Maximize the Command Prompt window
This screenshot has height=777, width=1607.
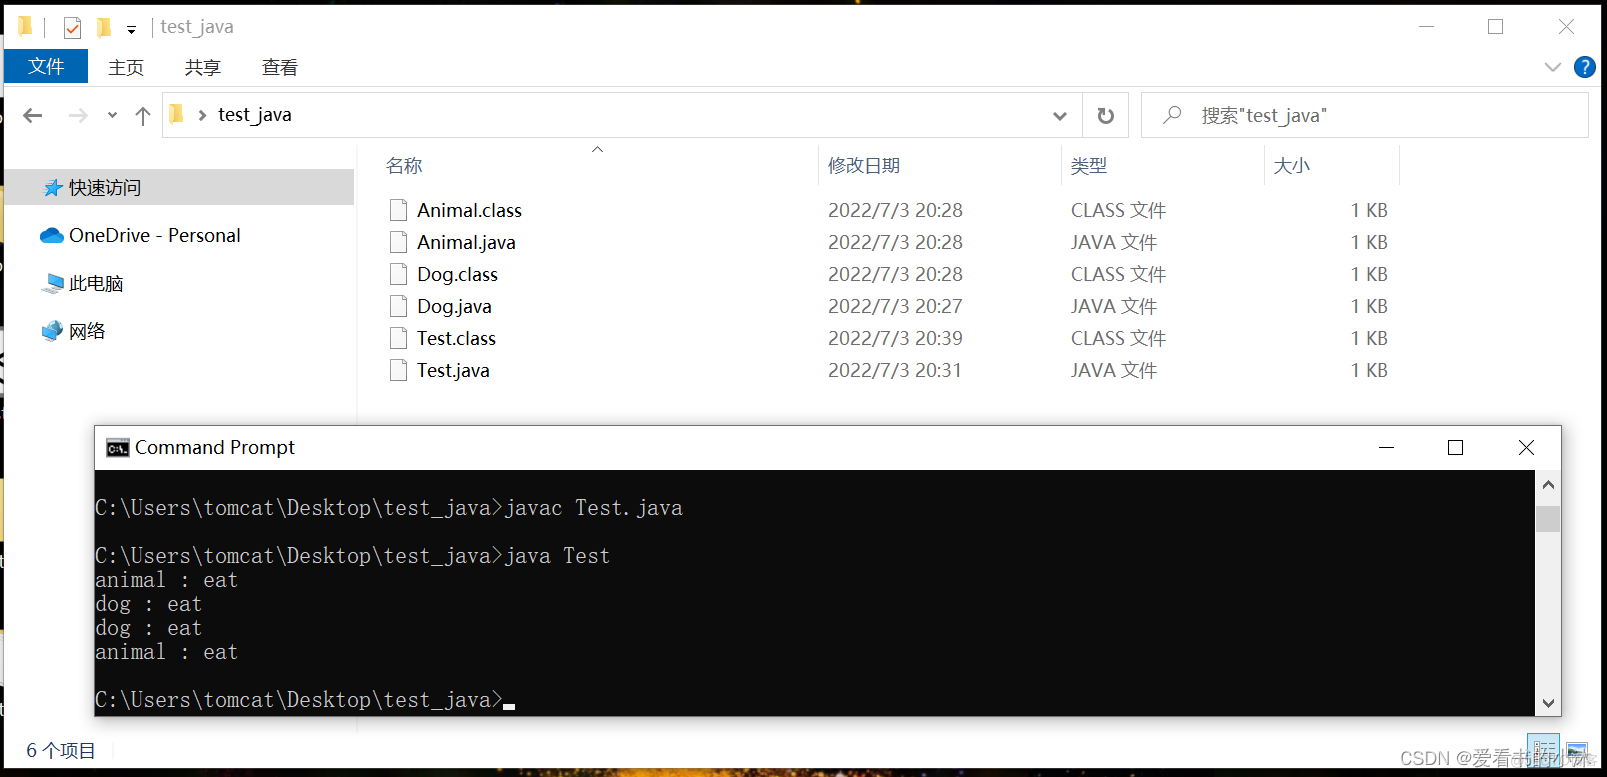1455,448
